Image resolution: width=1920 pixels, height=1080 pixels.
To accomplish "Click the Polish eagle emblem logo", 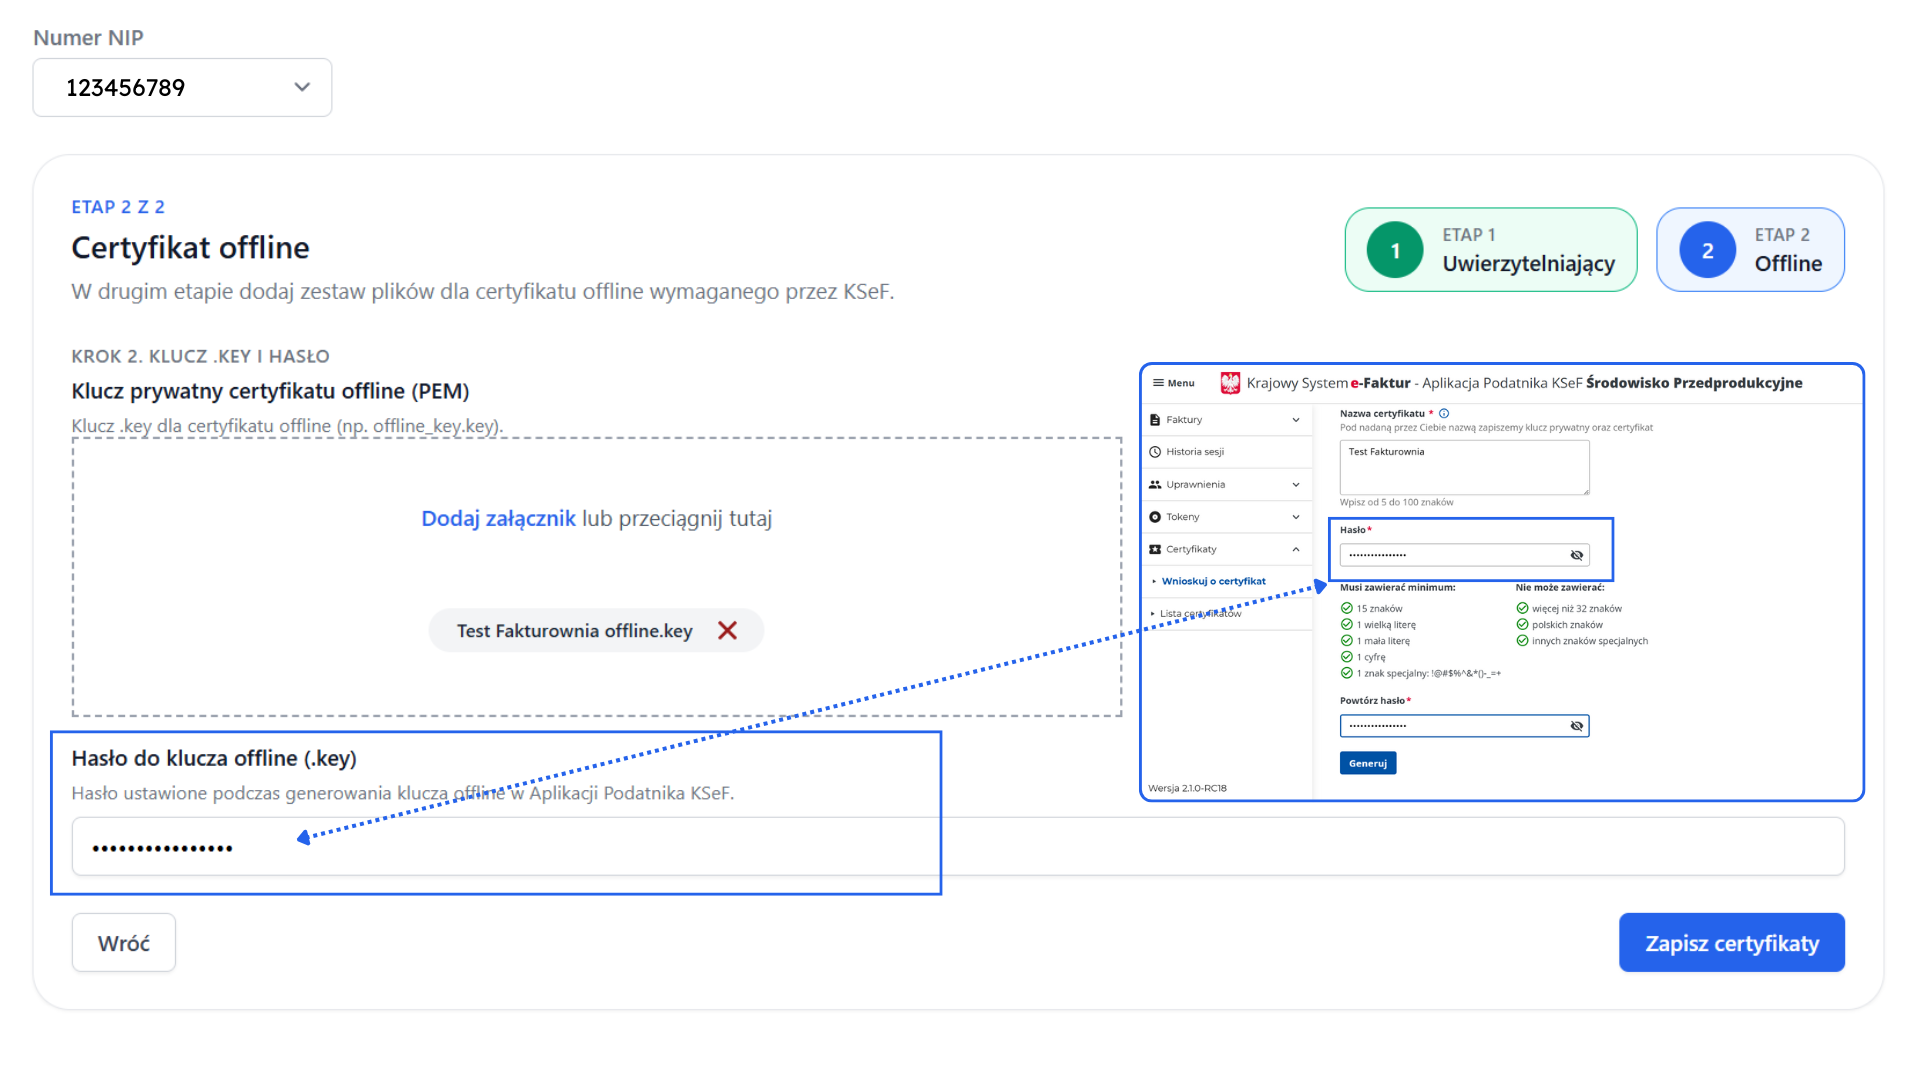I will [1230, 383].
